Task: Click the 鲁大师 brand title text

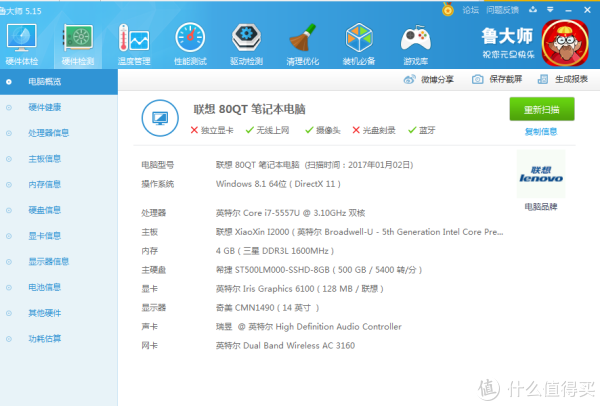Action: click(507, 36)
